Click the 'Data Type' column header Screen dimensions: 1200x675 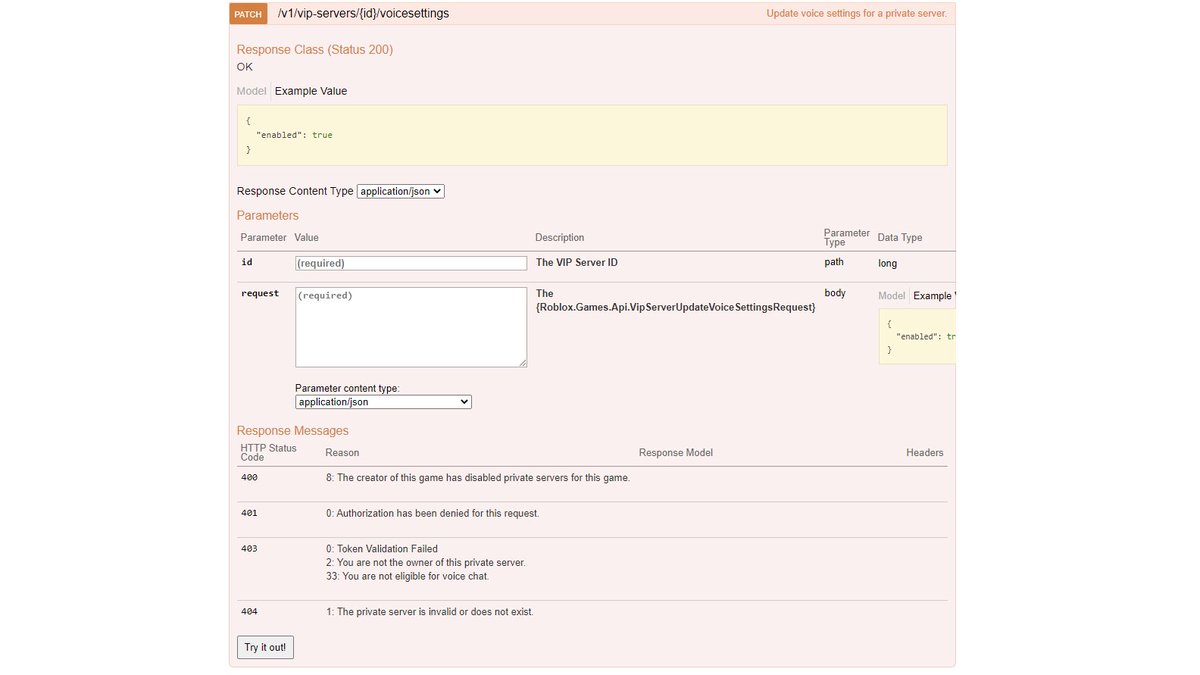(x=900, y=238)
